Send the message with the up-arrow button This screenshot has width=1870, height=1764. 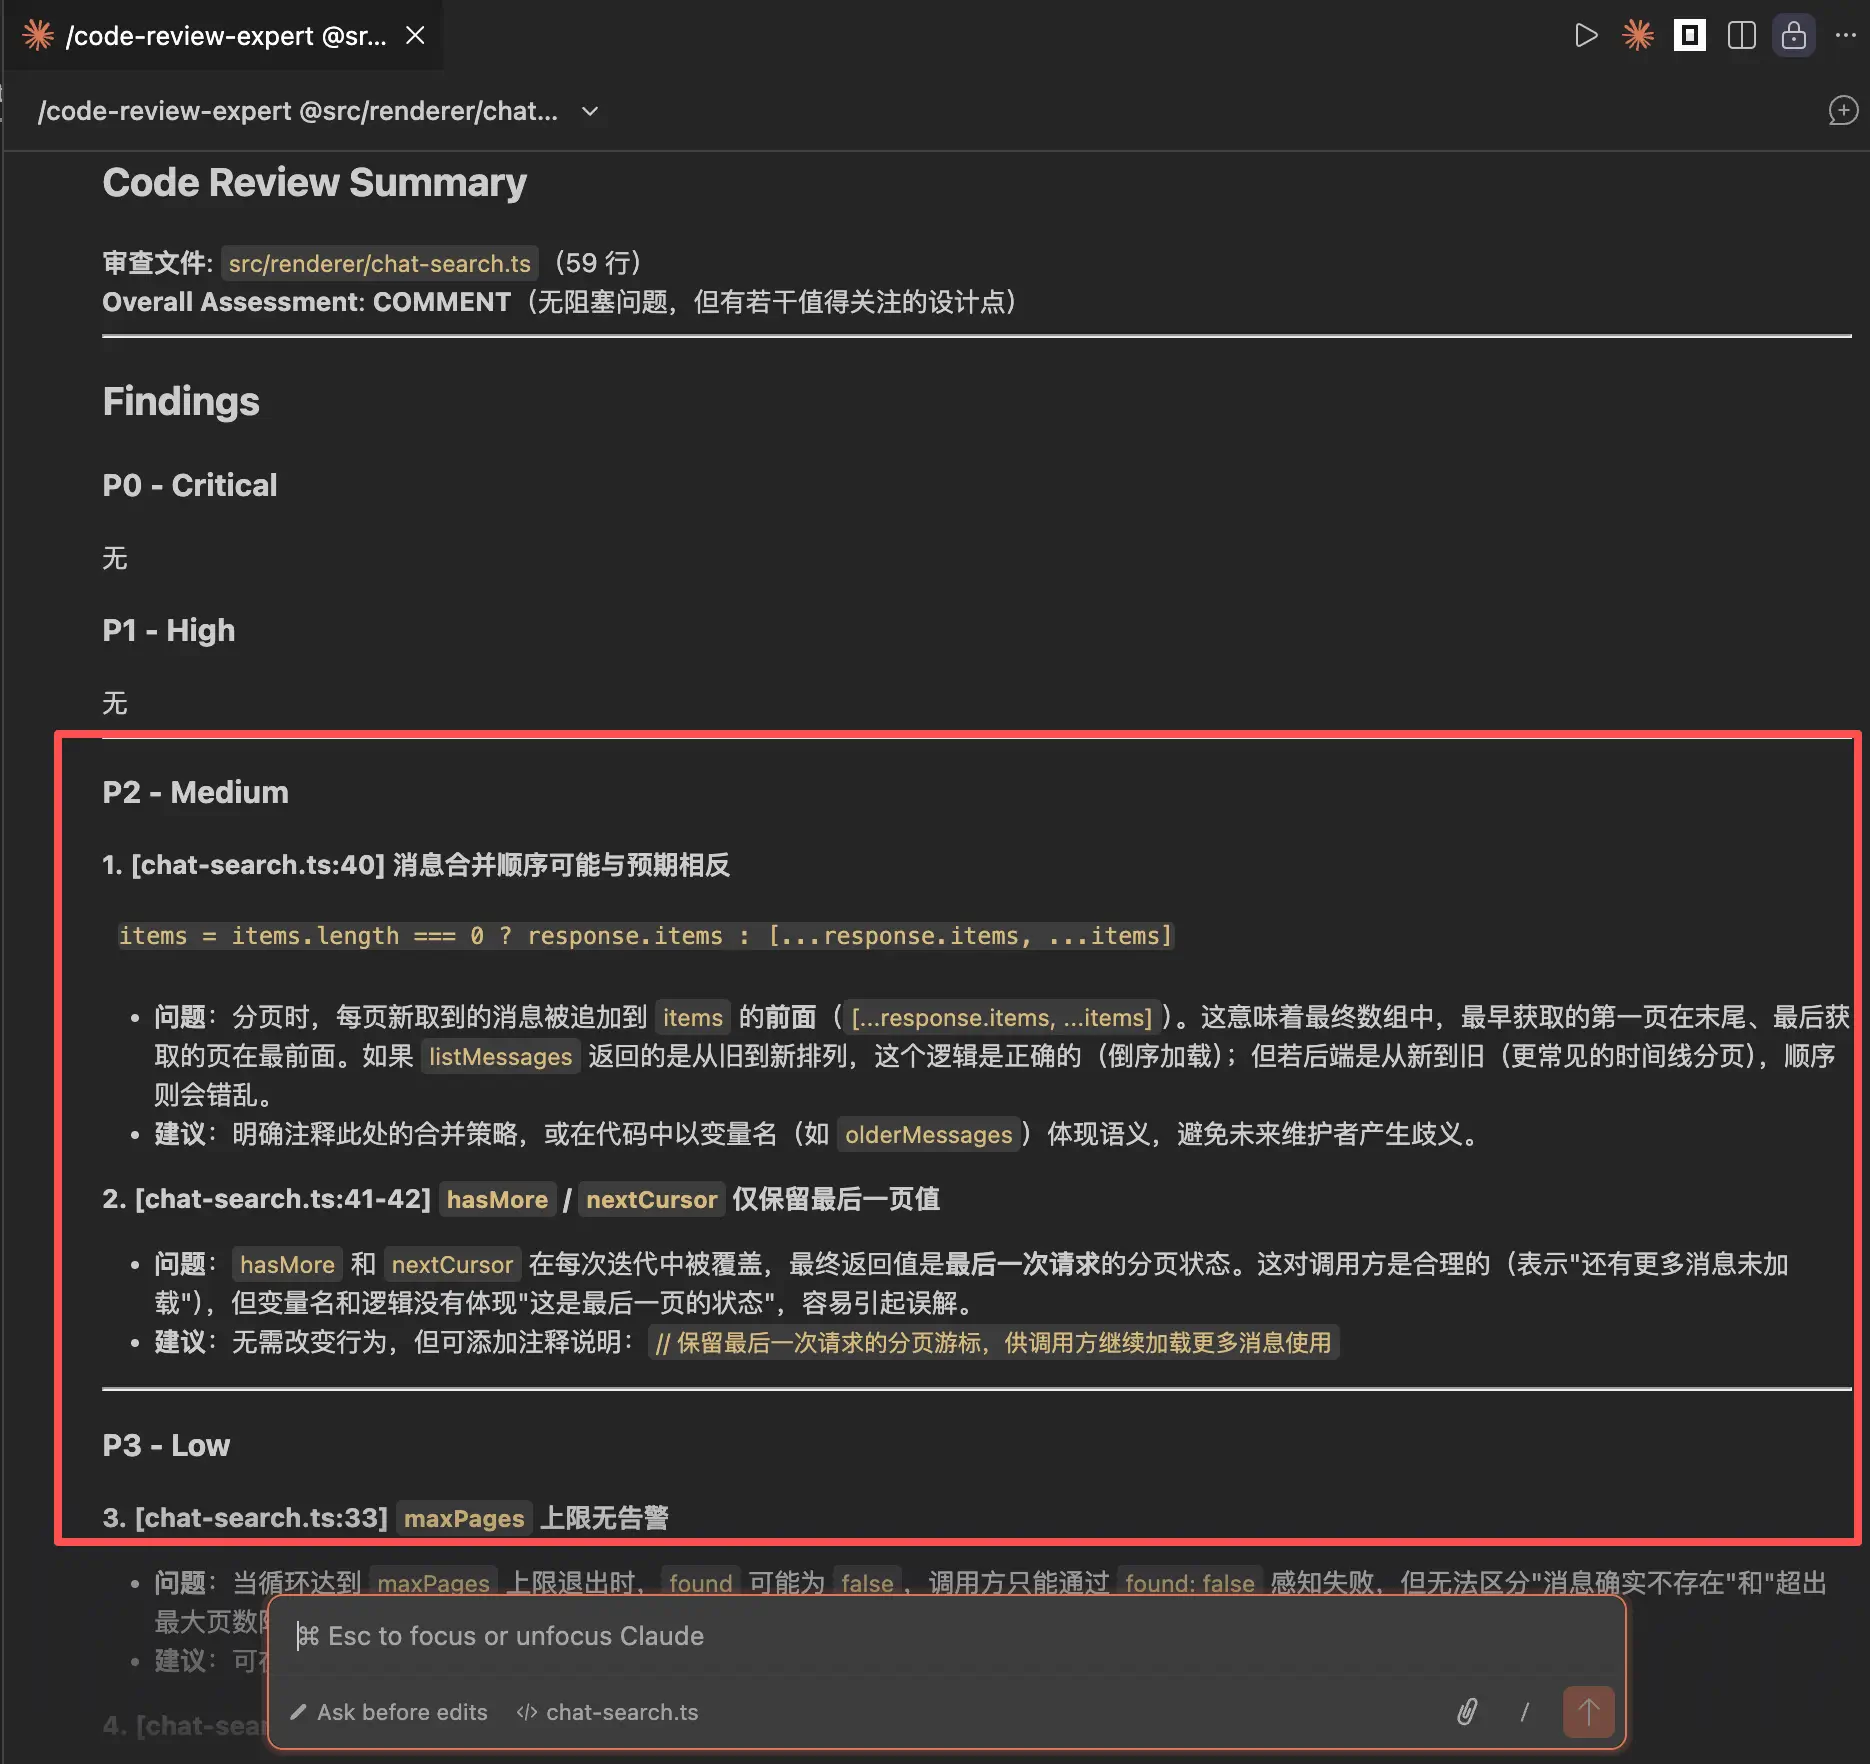[x=1588, y=1712]
